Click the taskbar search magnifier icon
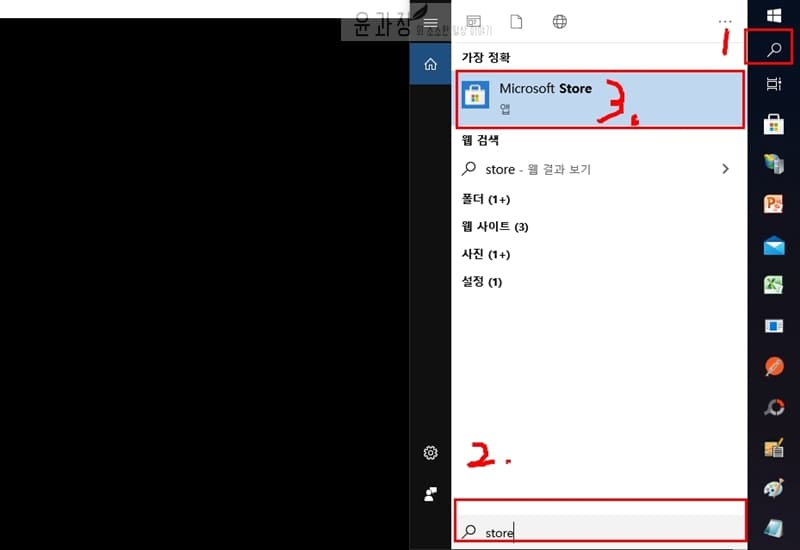Image resolution: width=800 pixels, height=550 pixels. 774,49
